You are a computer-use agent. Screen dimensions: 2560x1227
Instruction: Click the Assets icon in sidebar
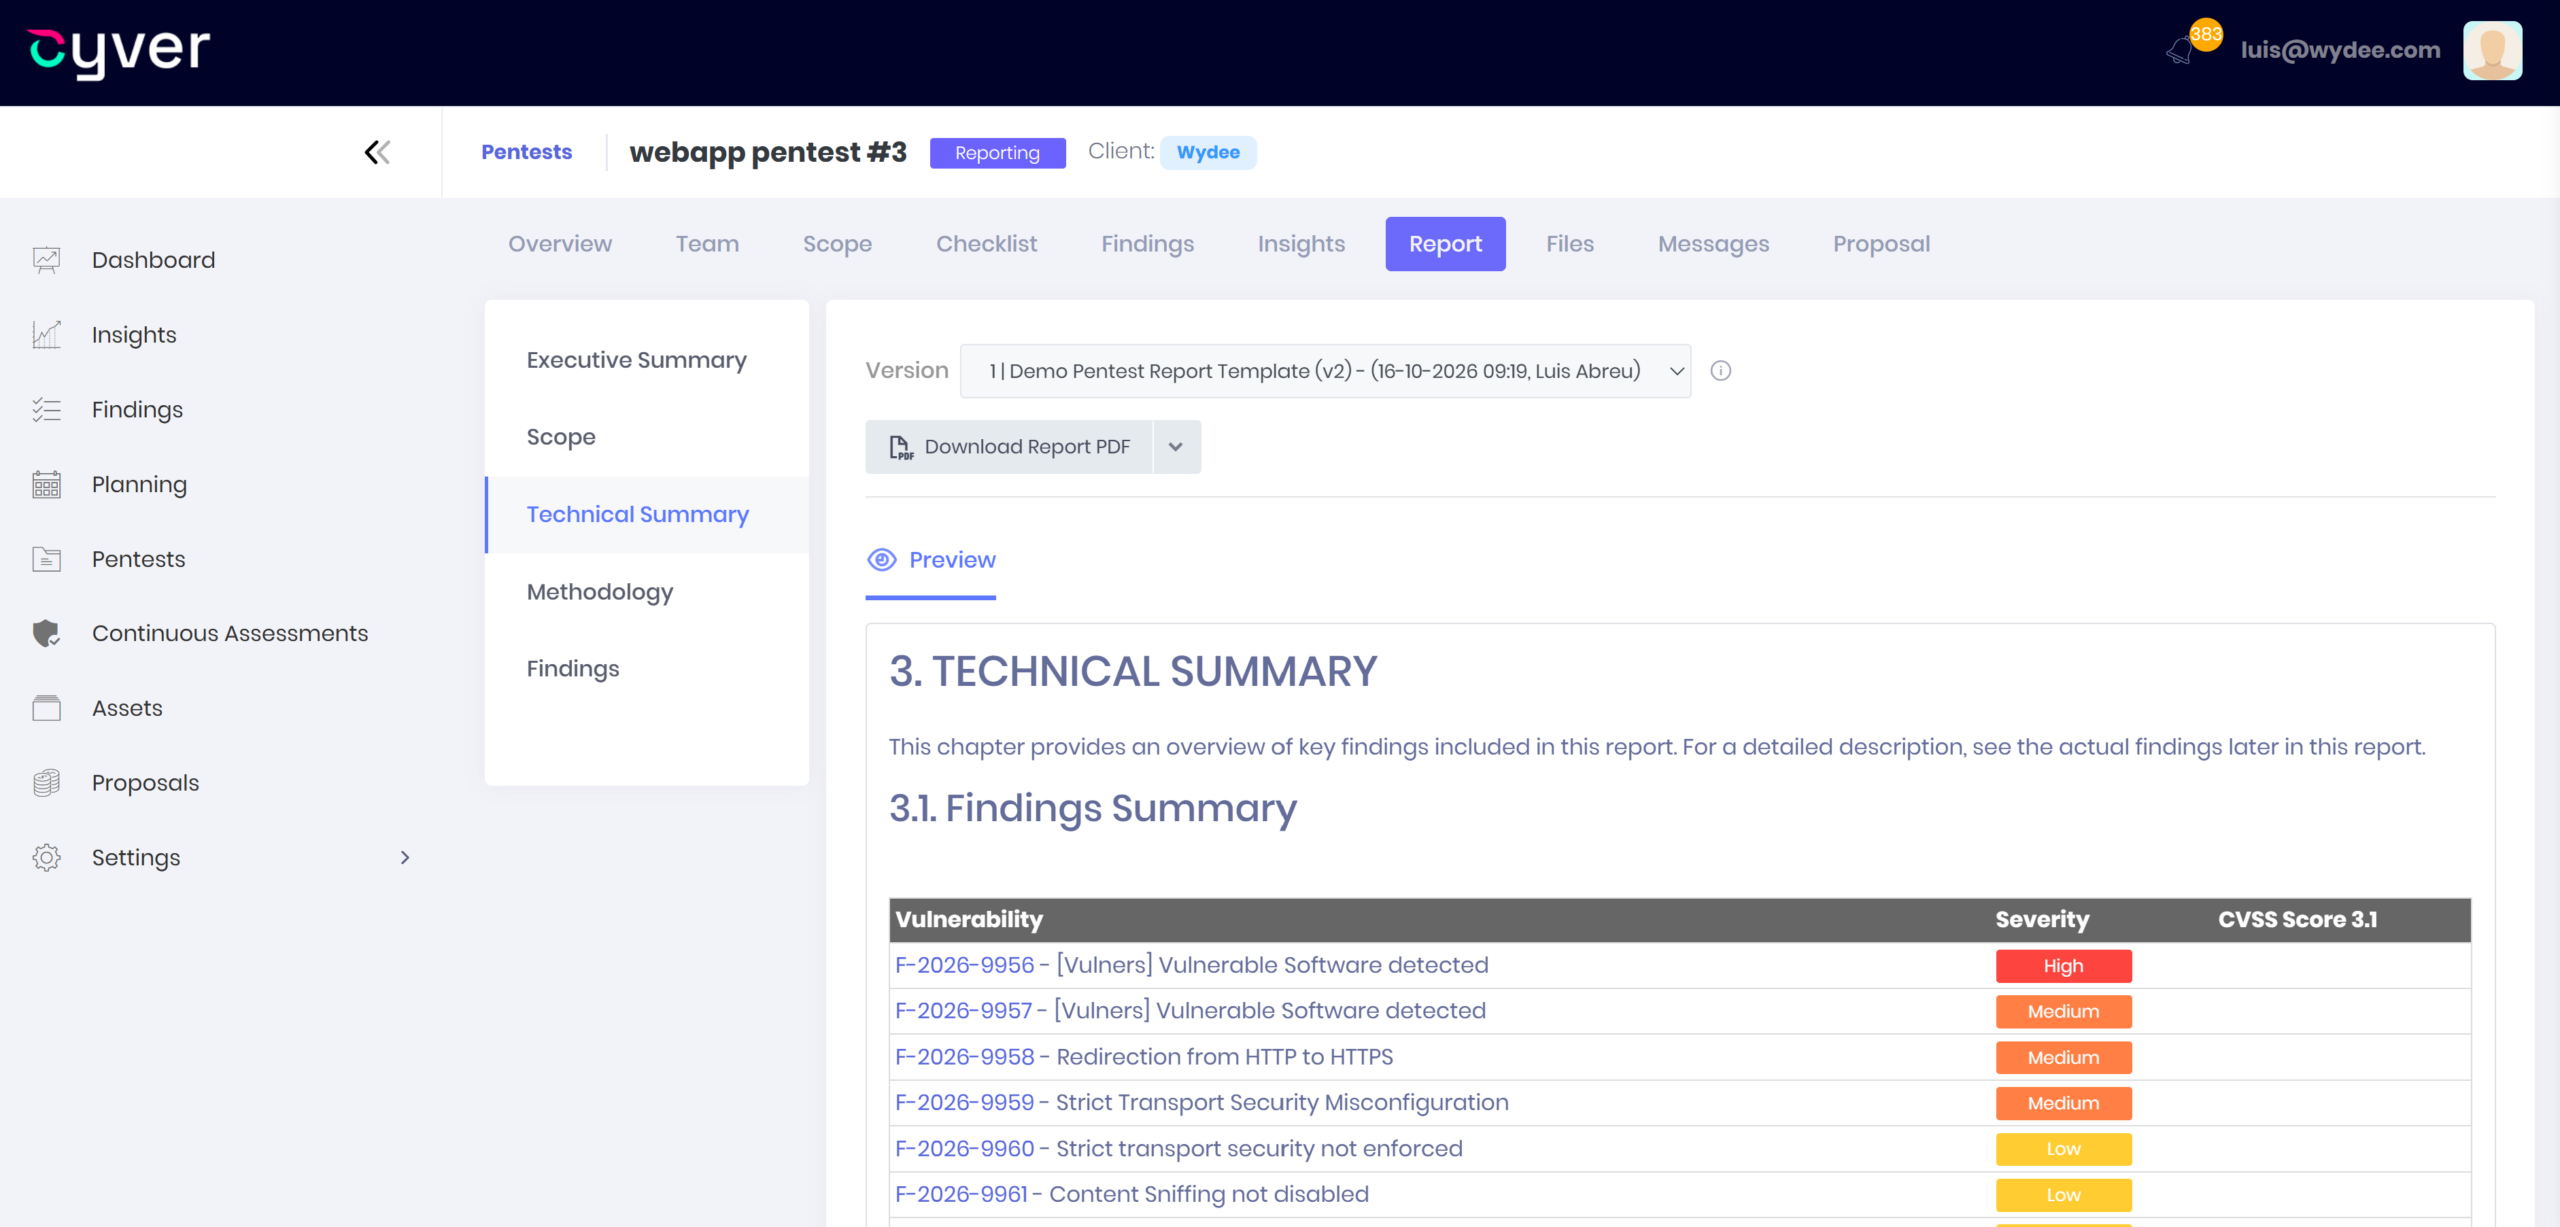(46, 708)
